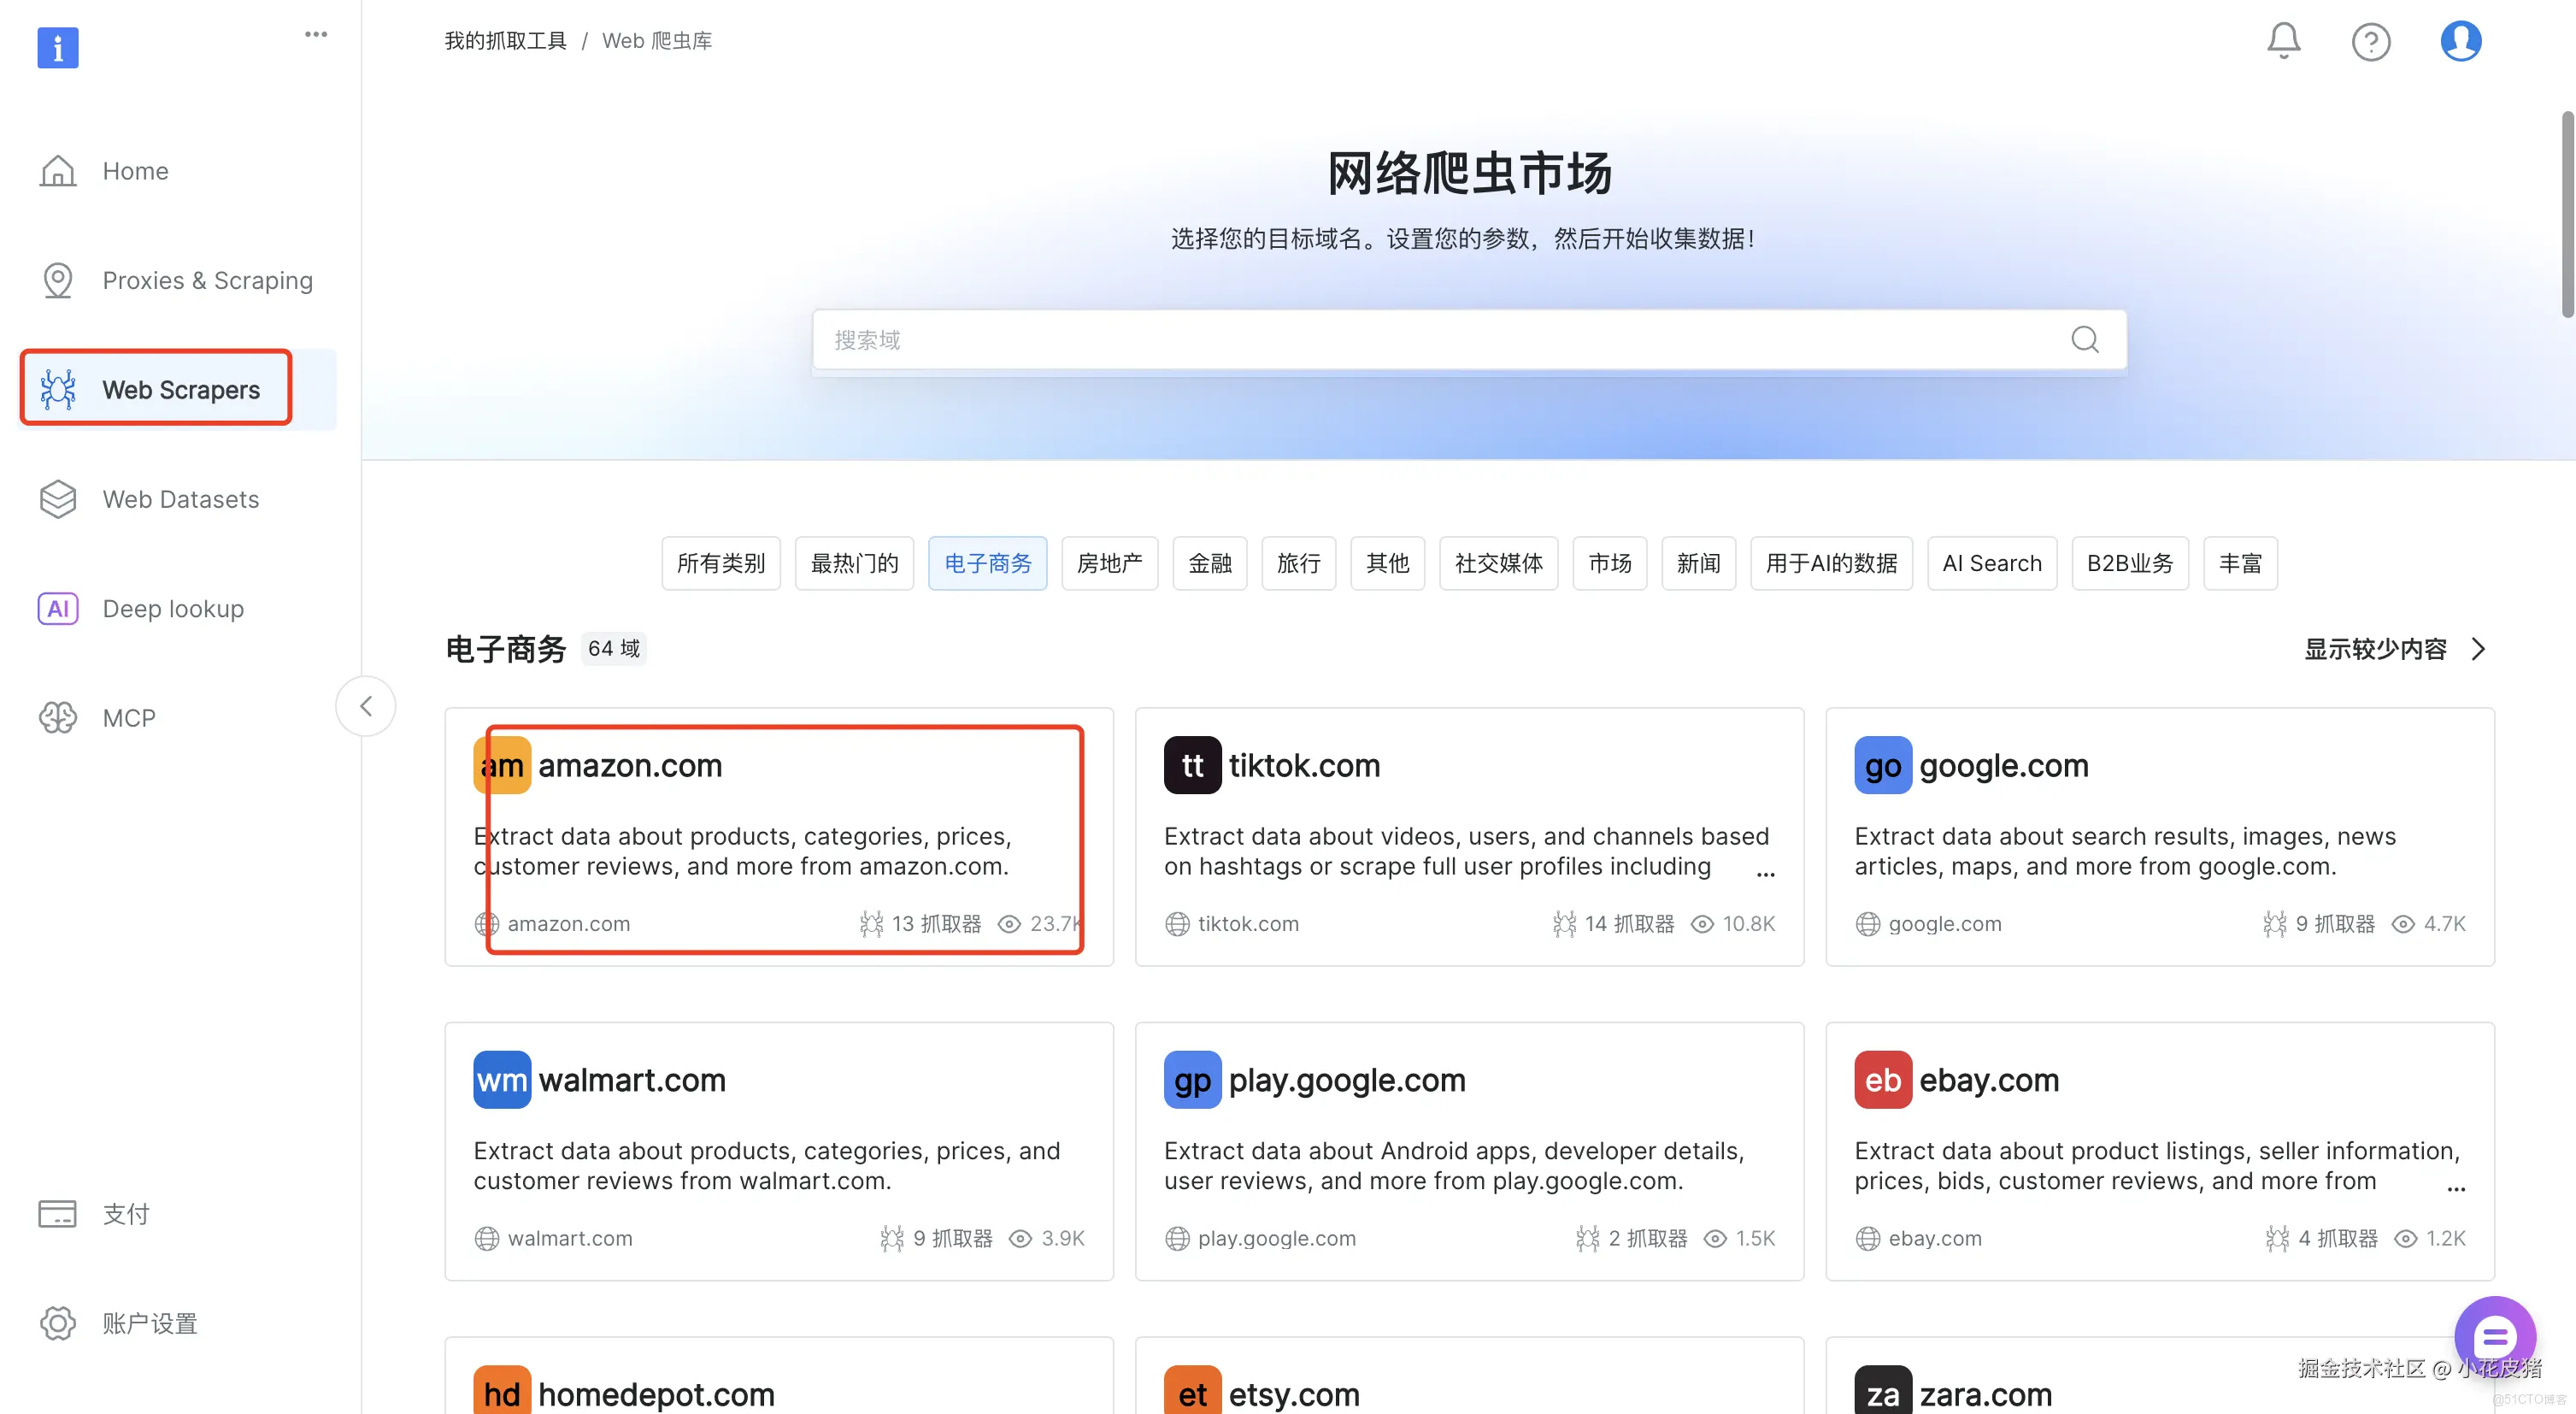2576x1414 pixels.
Task: Open Deep lookup AI item
Action: click(x=172, y=609)
